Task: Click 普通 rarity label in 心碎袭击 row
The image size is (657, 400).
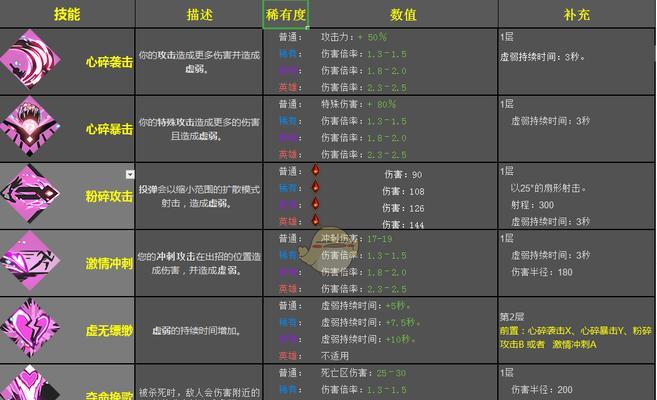Action: (290, 37)
